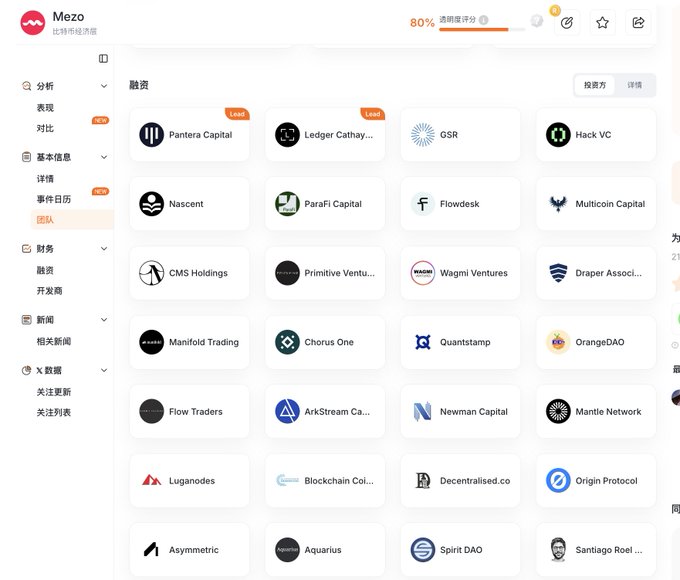
Task: Open the Asymmetric card
Action: [x=190, y=550]
